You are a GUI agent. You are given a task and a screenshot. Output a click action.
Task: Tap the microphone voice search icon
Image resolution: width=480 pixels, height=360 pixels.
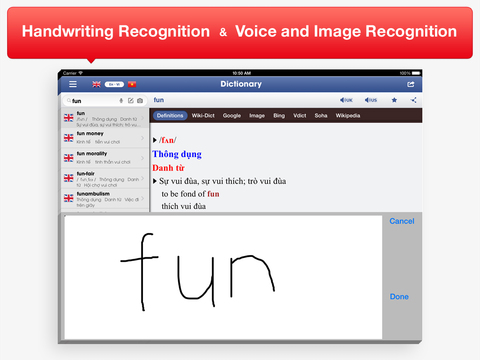[121, 100]
